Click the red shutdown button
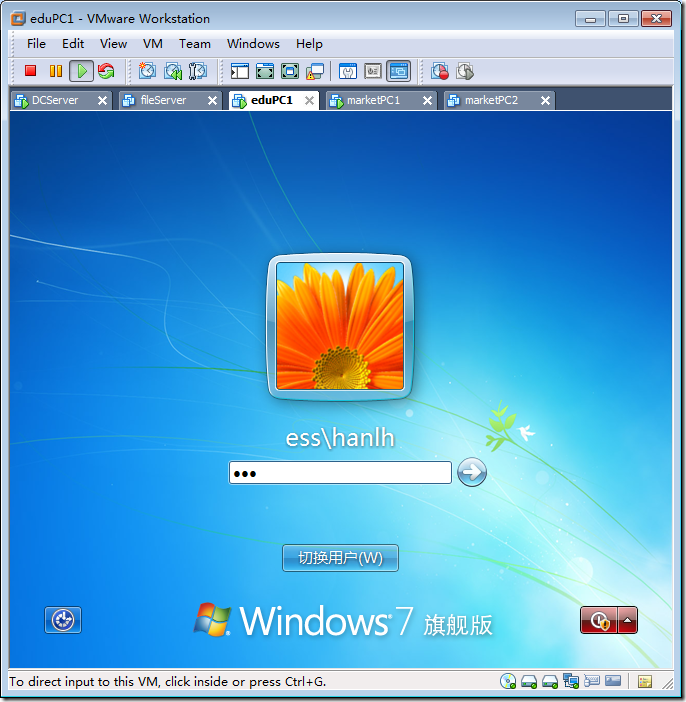This screenshot has width=686, height=702. [x=599, y=620]
